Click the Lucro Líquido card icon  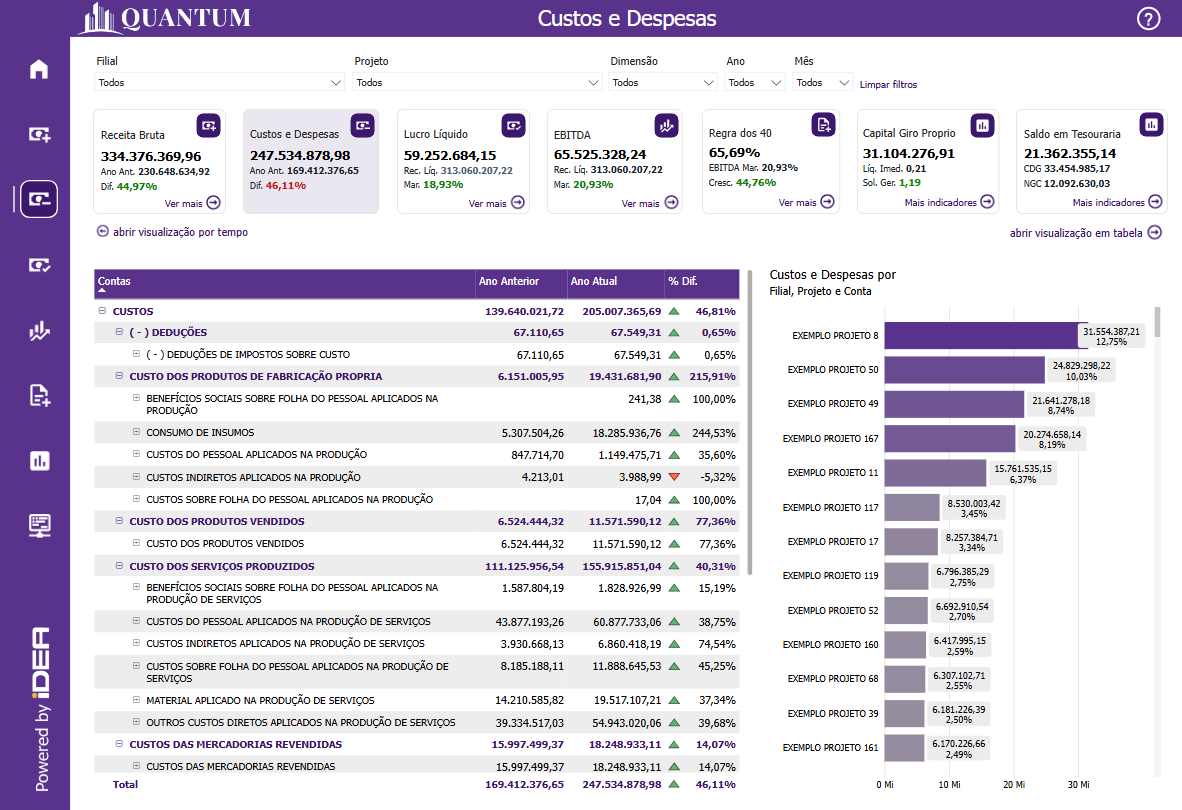(514, 125)
